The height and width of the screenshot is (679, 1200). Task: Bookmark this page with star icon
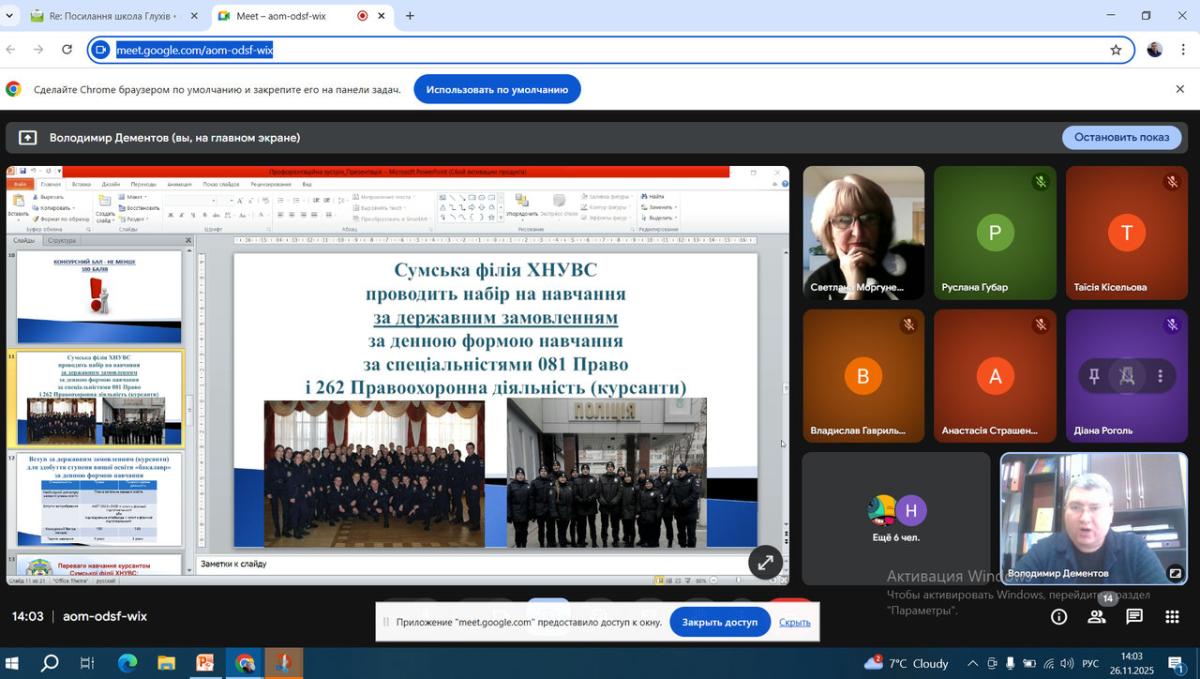(1116, 50)
